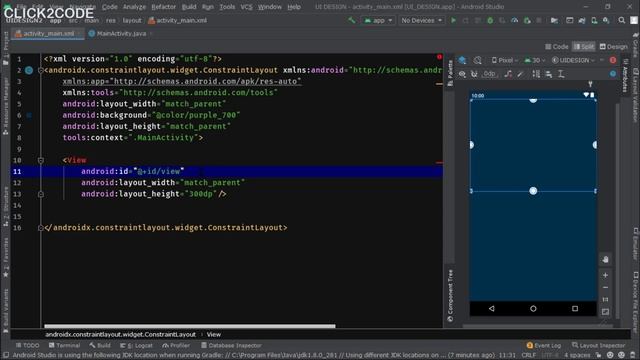Open the Palette side panel
The image size is (640, 360).
tap(450, 73)
